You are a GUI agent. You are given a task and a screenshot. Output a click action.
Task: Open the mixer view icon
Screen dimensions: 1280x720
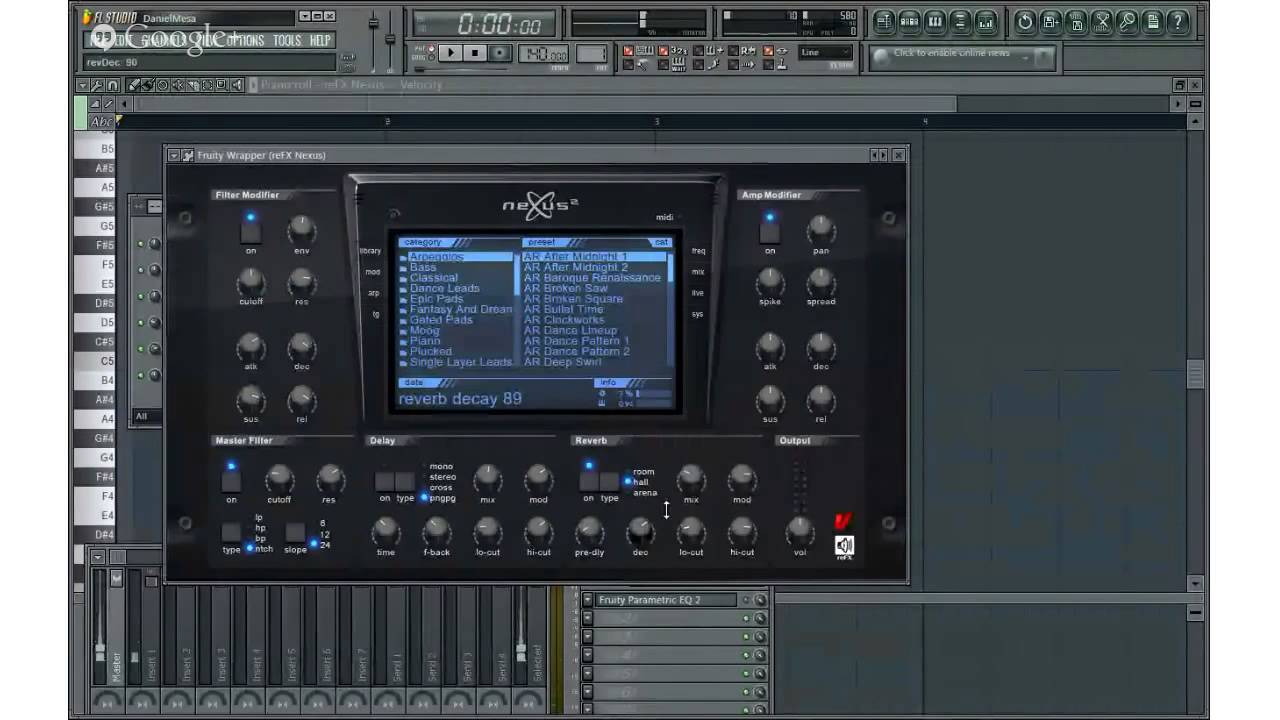click(x=986, y=21)
